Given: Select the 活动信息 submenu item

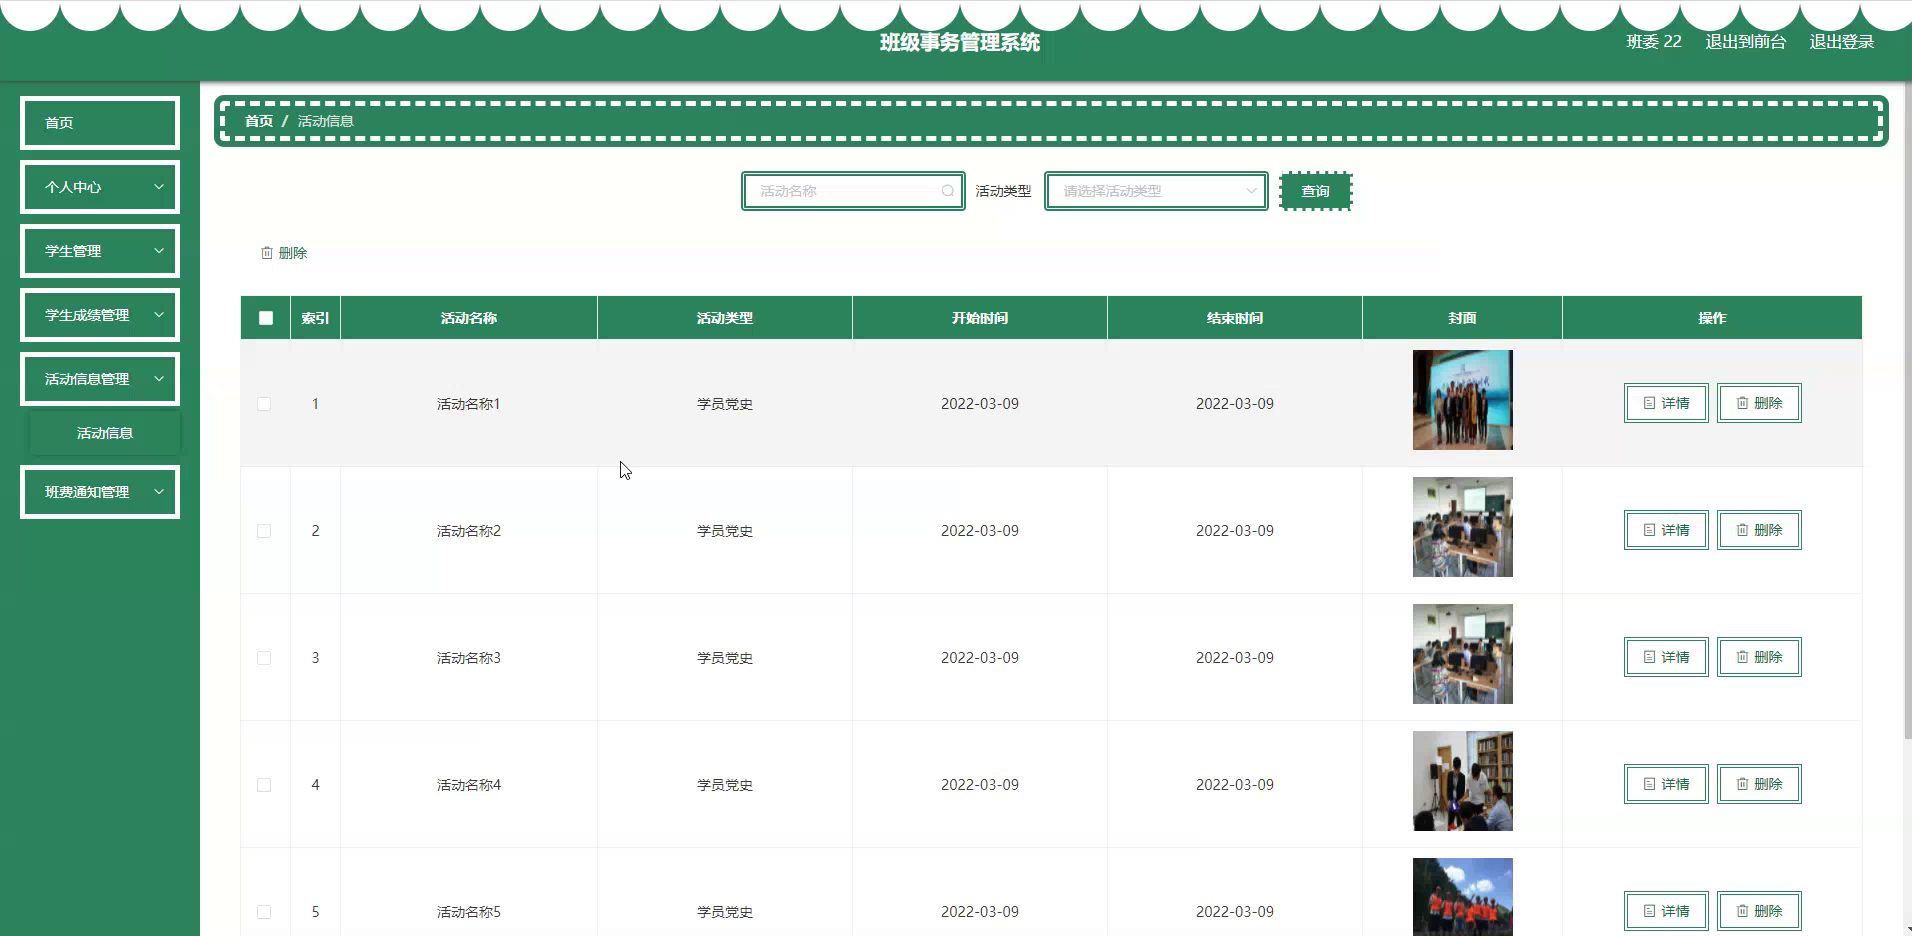Looking at the screenshot, I should point(105,433).
